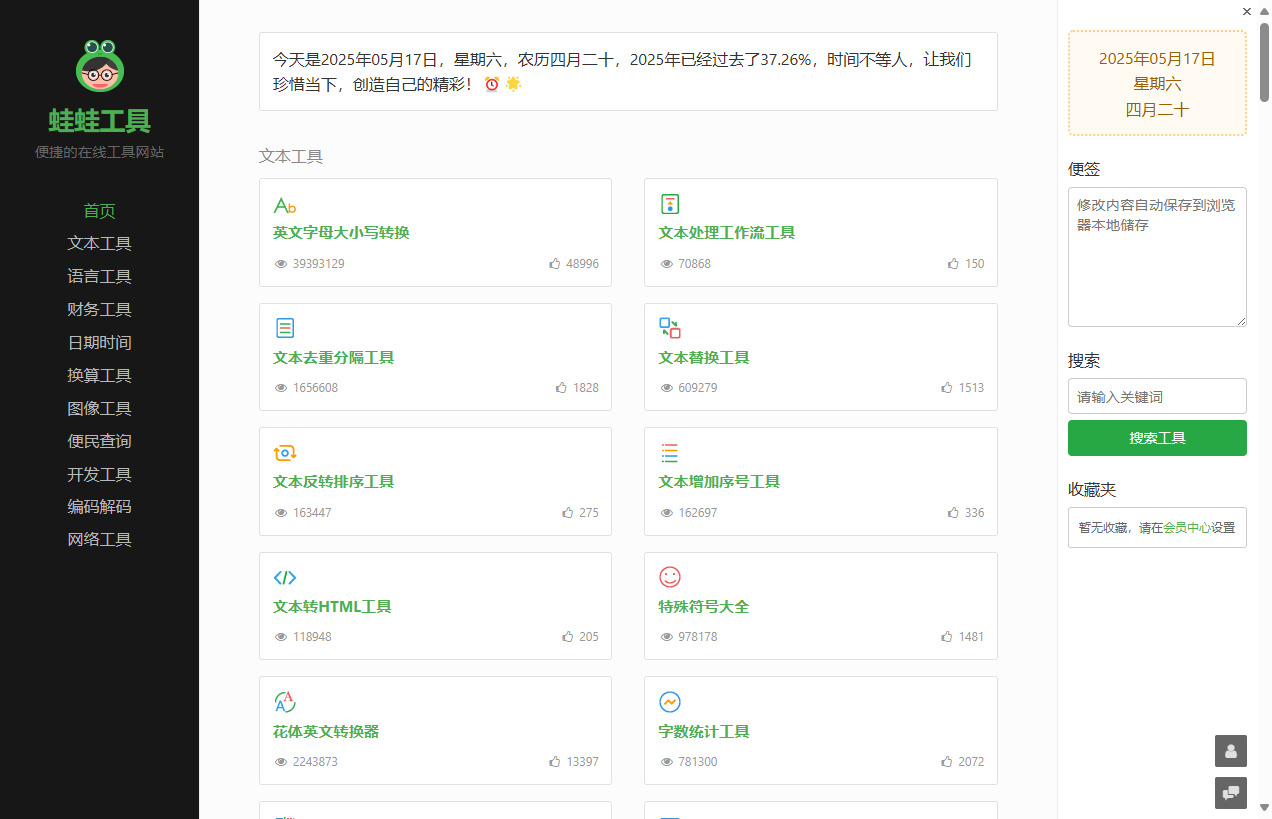
Task: Open 编码解码 from the sidebar
Action: click(x=99, y=506)
